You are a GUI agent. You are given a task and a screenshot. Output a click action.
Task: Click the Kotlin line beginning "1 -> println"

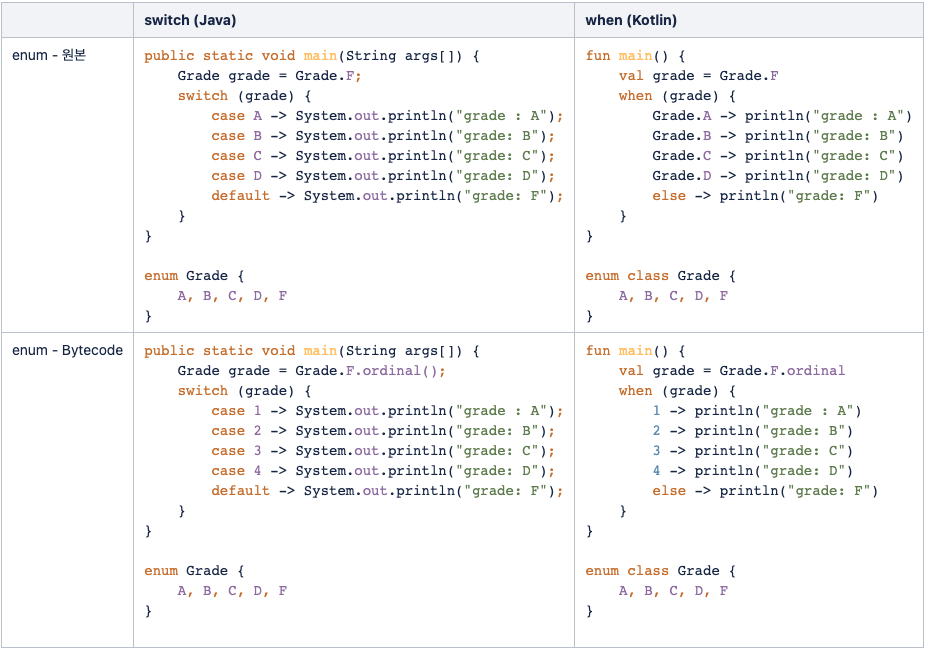(x=757, y=411)
